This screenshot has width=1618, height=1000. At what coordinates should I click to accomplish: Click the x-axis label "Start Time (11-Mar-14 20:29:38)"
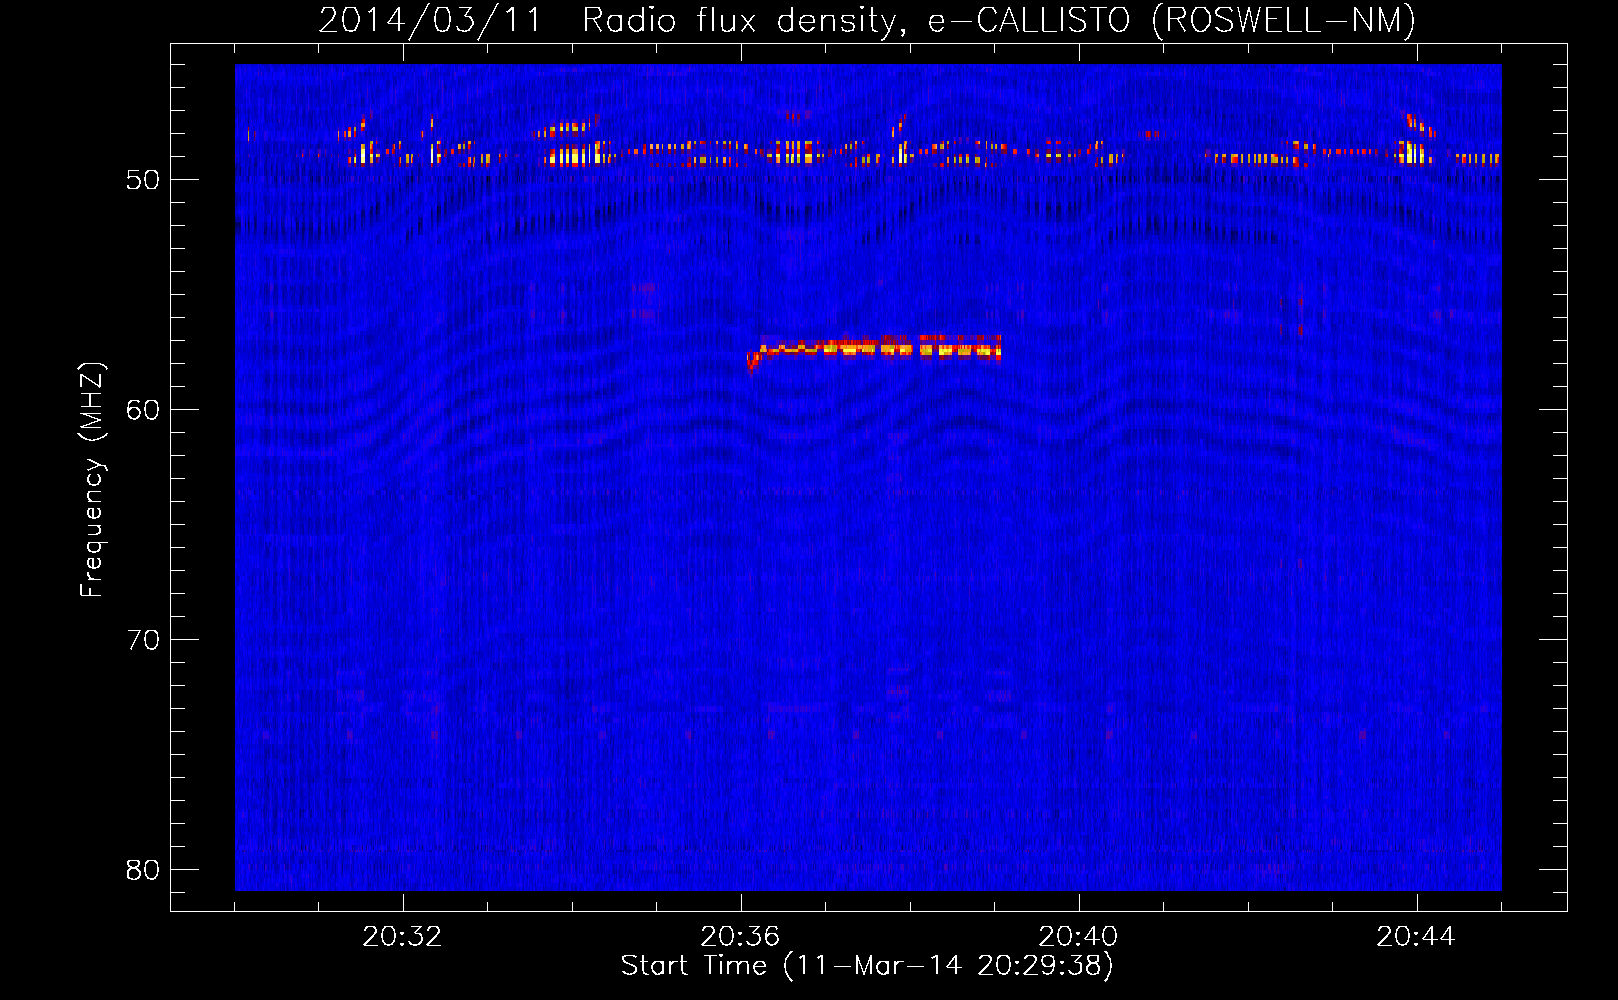point(867,966)
